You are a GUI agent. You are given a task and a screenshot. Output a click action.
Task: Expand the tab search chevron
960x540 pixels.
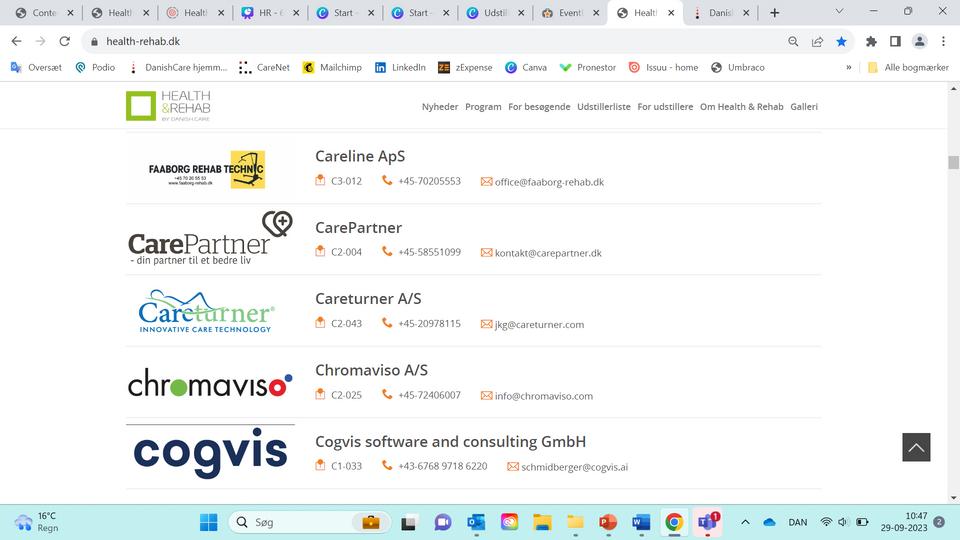pyautogui.click(x=839, y=11)
